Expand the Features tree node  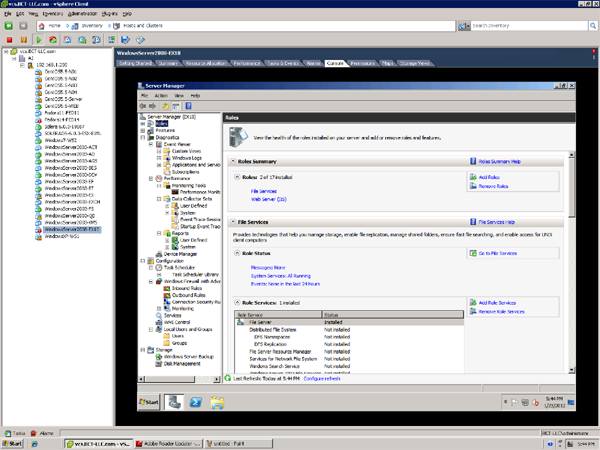pos(143,130)
